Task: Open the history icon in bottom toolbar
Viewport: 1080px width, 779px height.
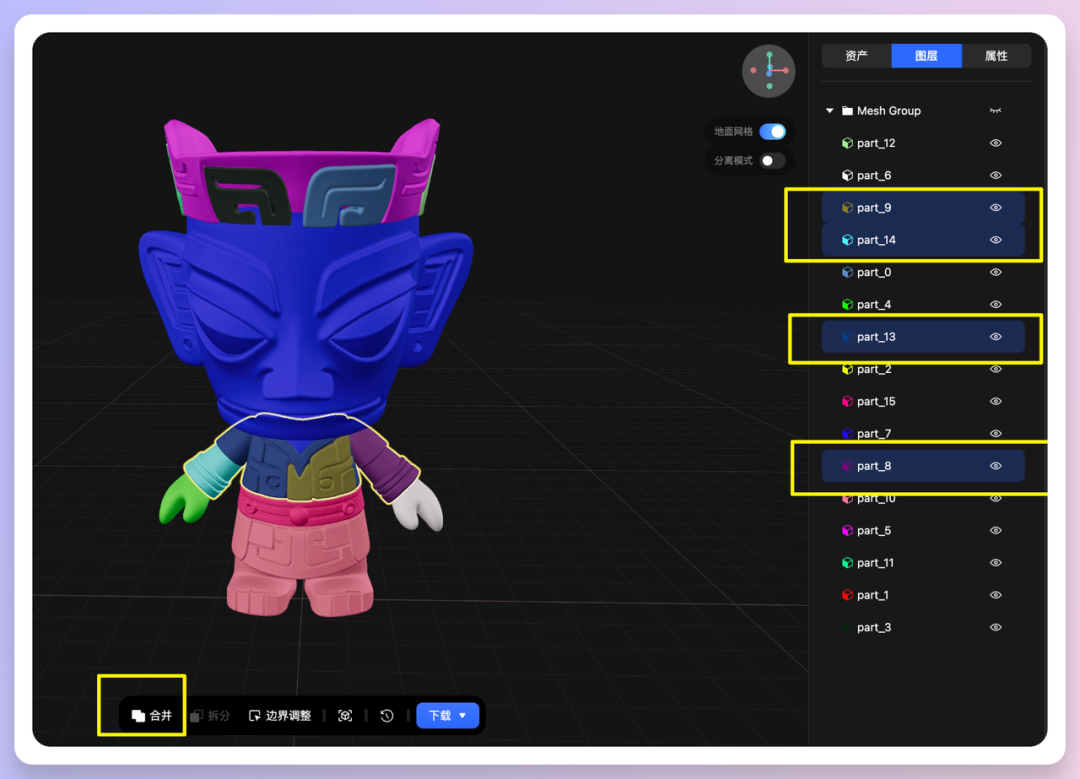Action: click(387, 716)
